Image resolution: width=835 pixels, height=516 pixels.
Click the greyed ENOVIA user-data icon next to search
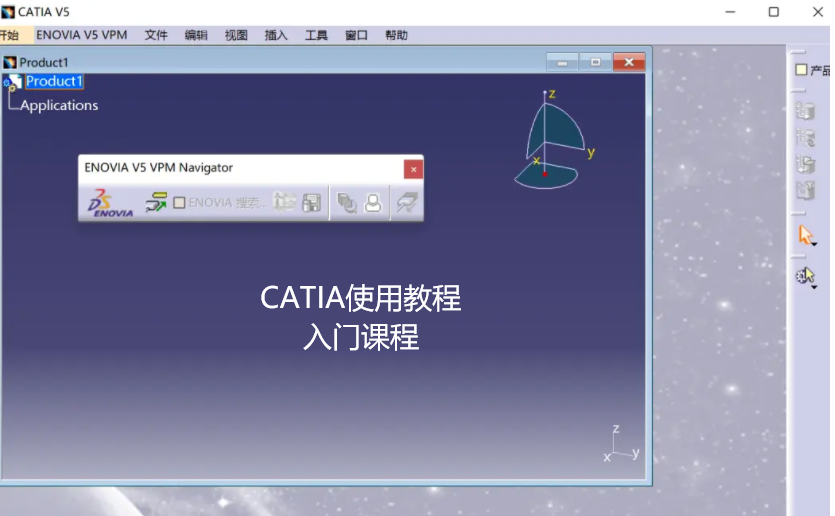pyautogui.click(x=284, y=202)
